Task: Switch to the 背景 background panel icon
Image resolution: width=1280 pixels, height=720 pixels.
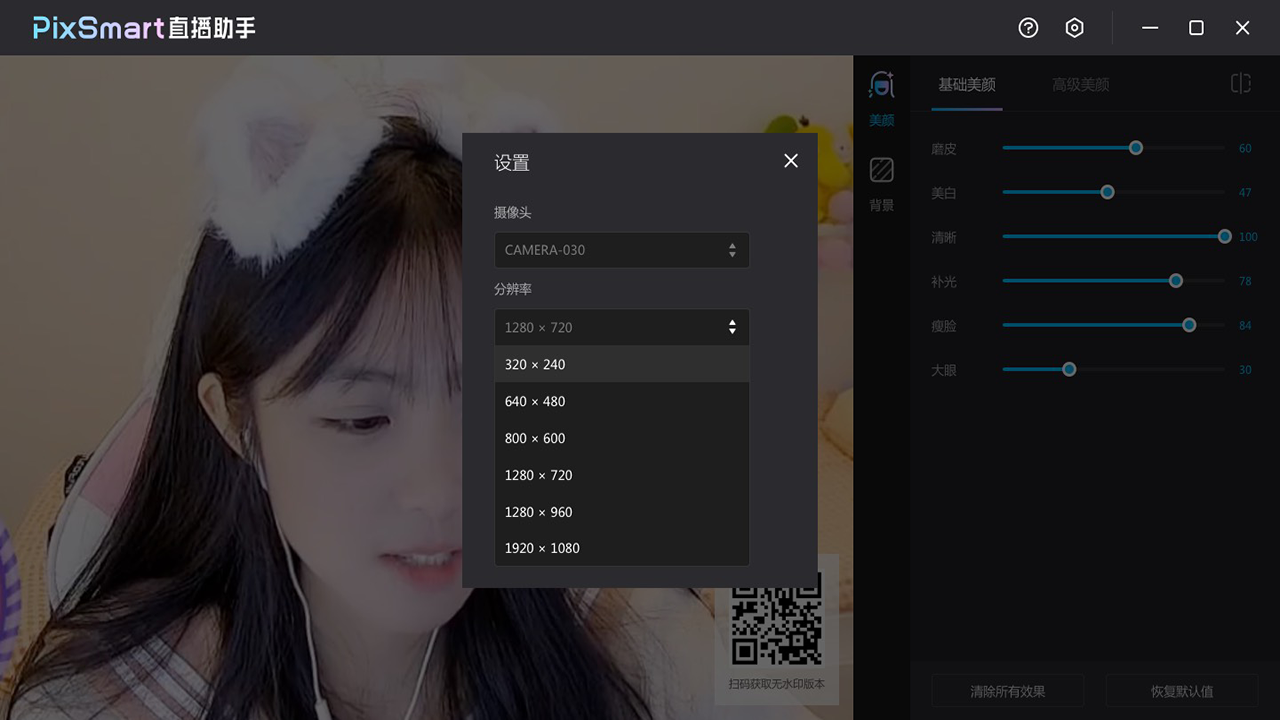Action: coord(881,180)
